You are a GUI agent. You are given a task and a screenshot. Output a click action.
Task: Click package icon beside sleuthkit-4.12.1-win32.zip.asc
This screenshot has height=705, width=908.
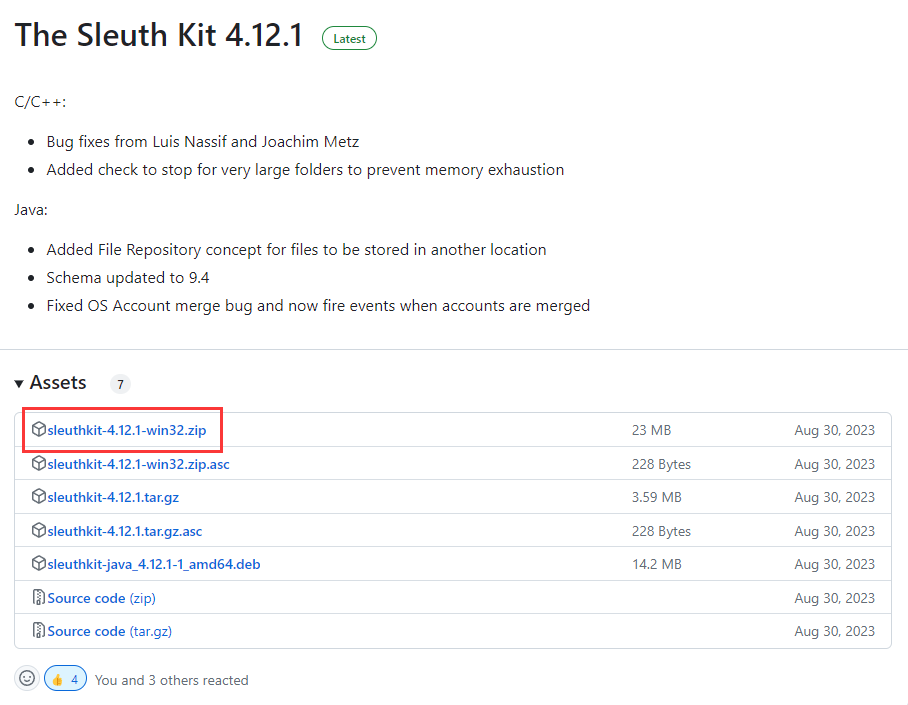click(39, 464)
